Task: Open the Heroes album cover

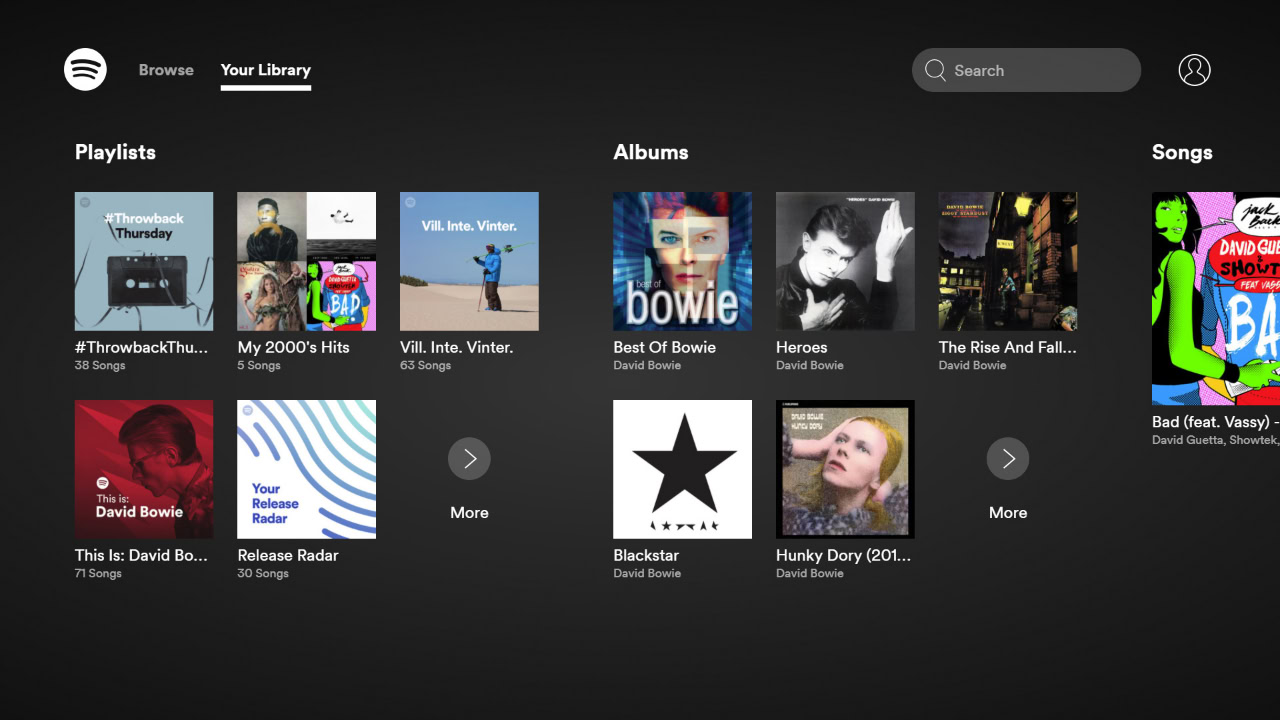Action: coord(845,261)
